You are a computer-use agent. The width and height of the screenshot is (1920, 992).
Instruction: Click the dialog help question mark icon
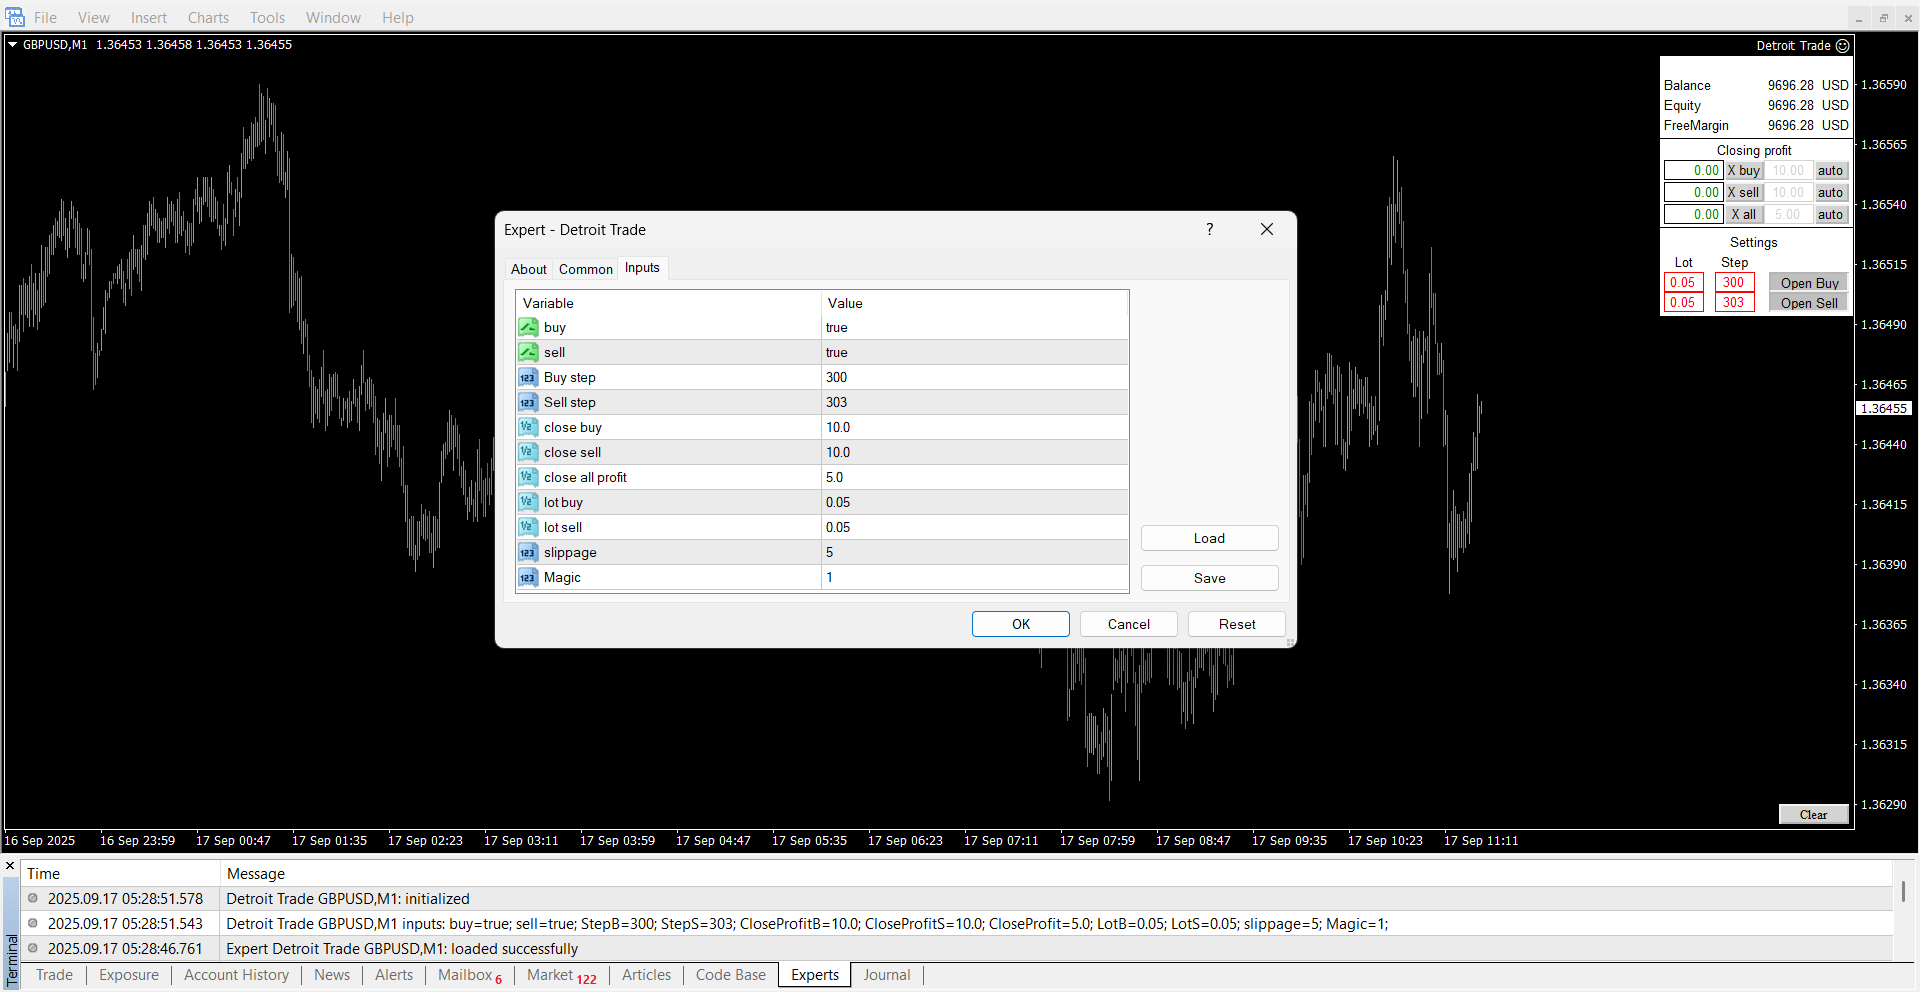coord(1210,230)
